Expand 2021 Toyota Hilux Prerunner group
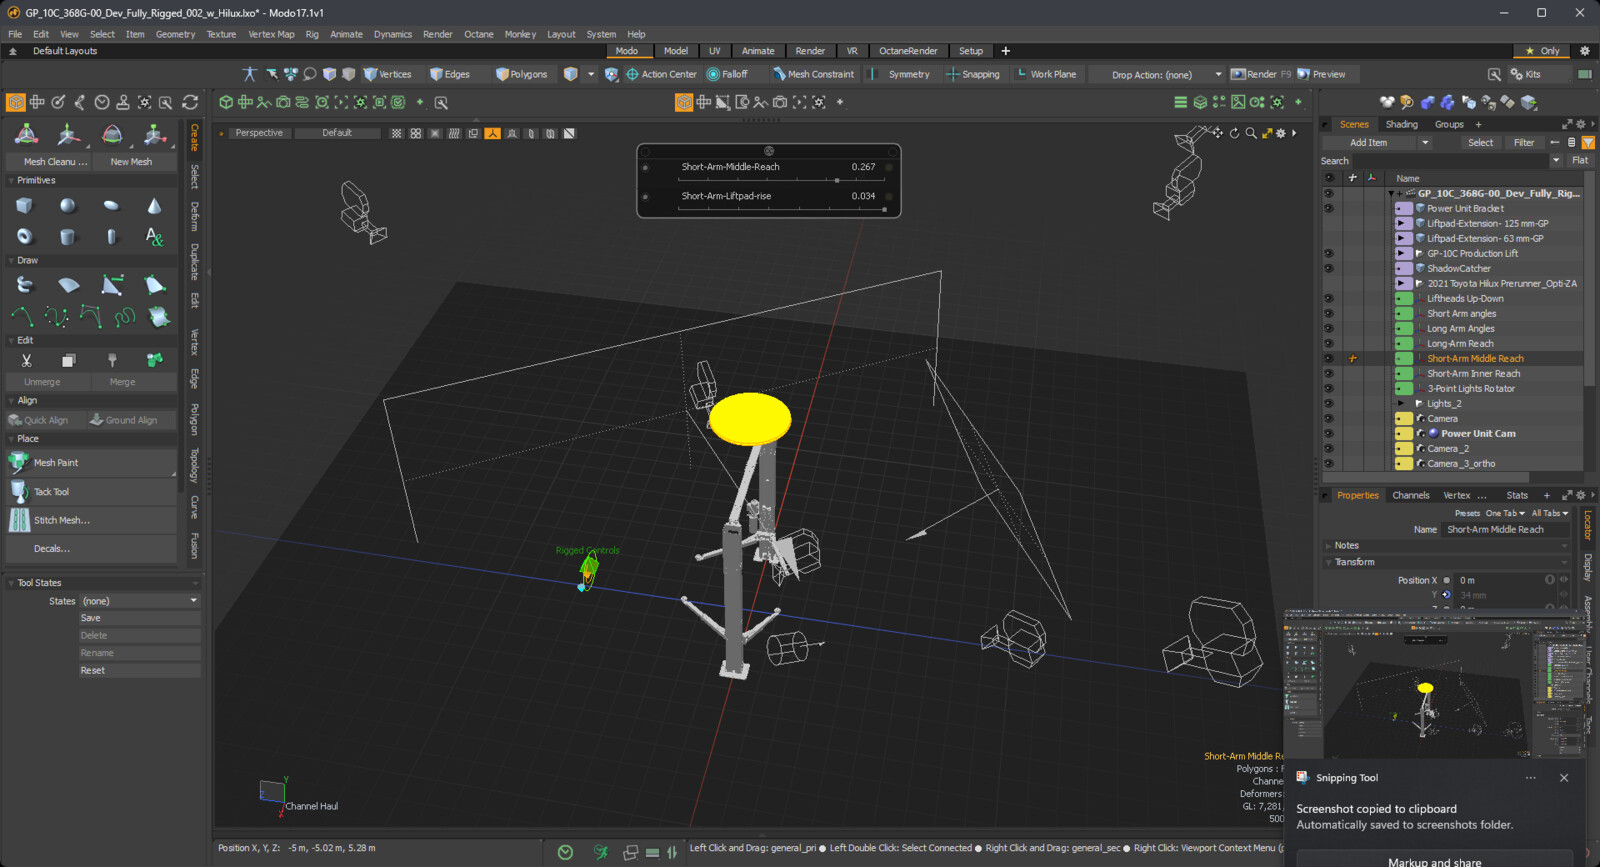 [x=1401, y=284]
